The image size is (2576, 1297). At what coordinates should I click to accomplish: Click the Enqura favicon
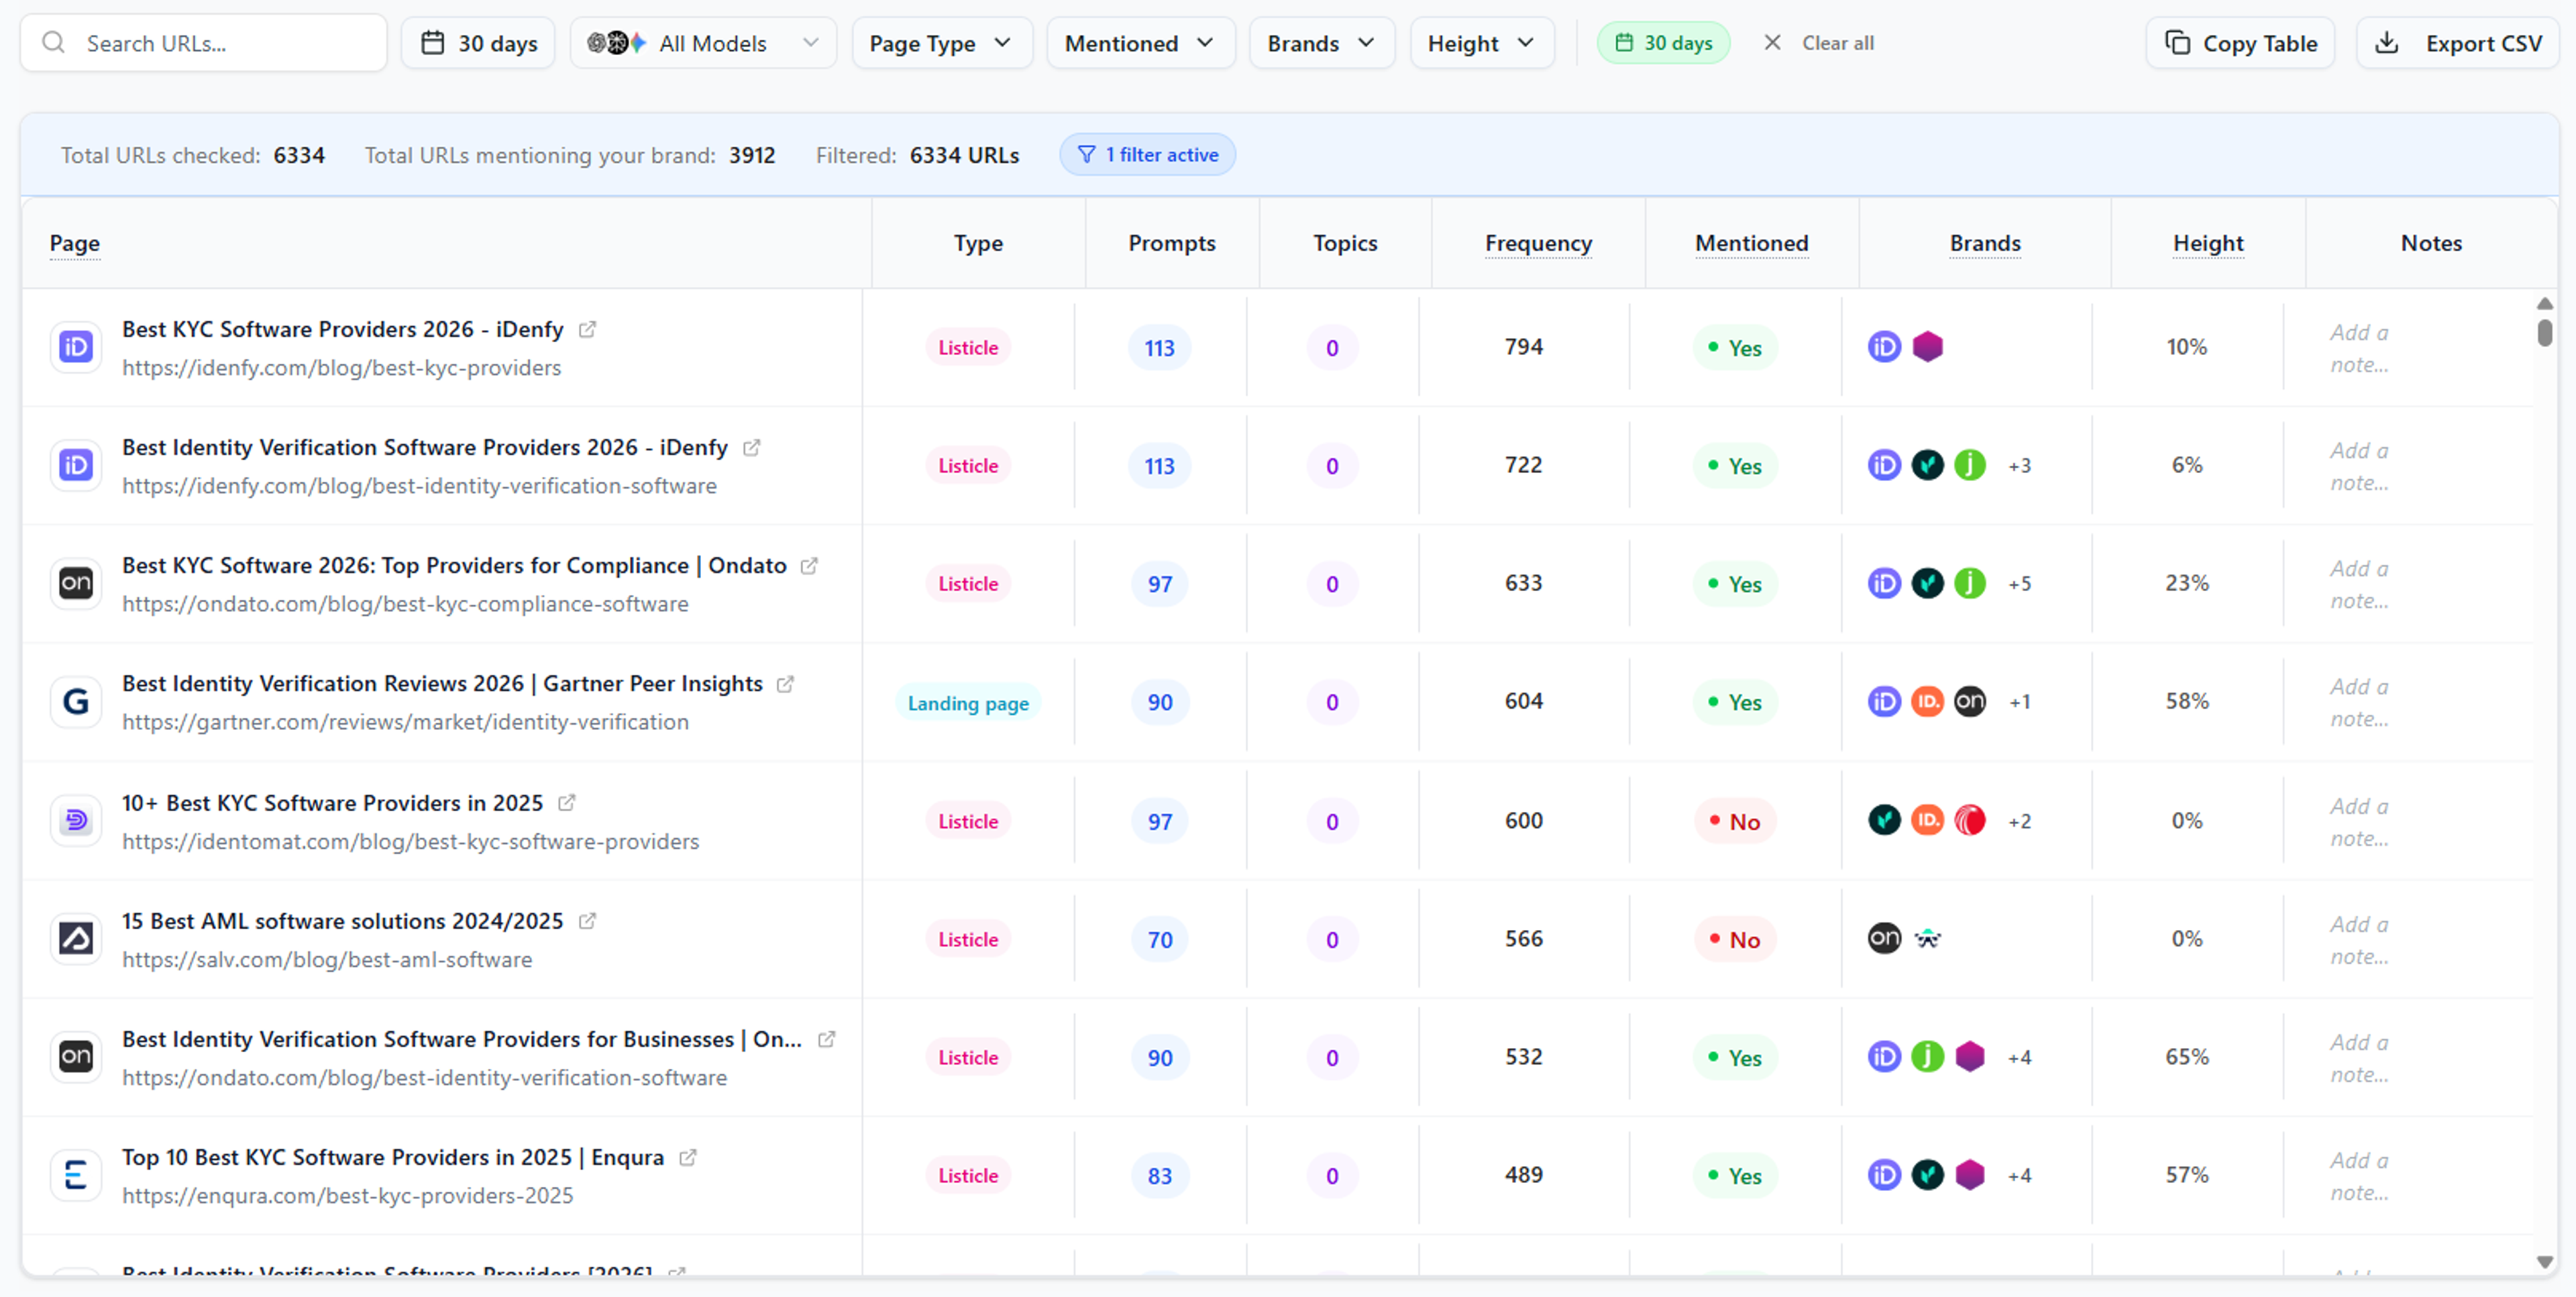point(76,1174)
